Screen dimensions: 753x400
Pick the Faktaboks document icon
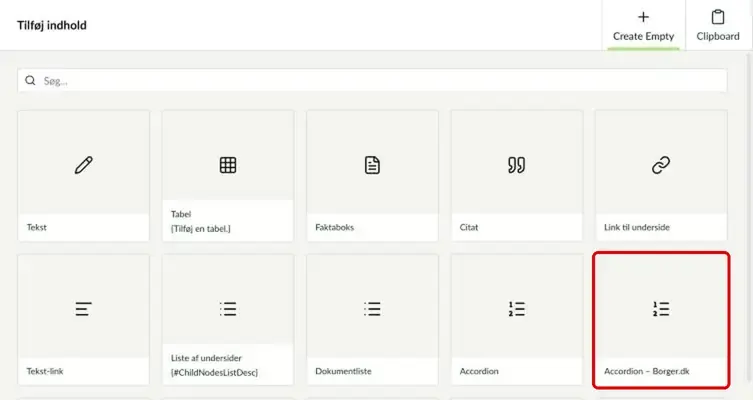[372, 165]
